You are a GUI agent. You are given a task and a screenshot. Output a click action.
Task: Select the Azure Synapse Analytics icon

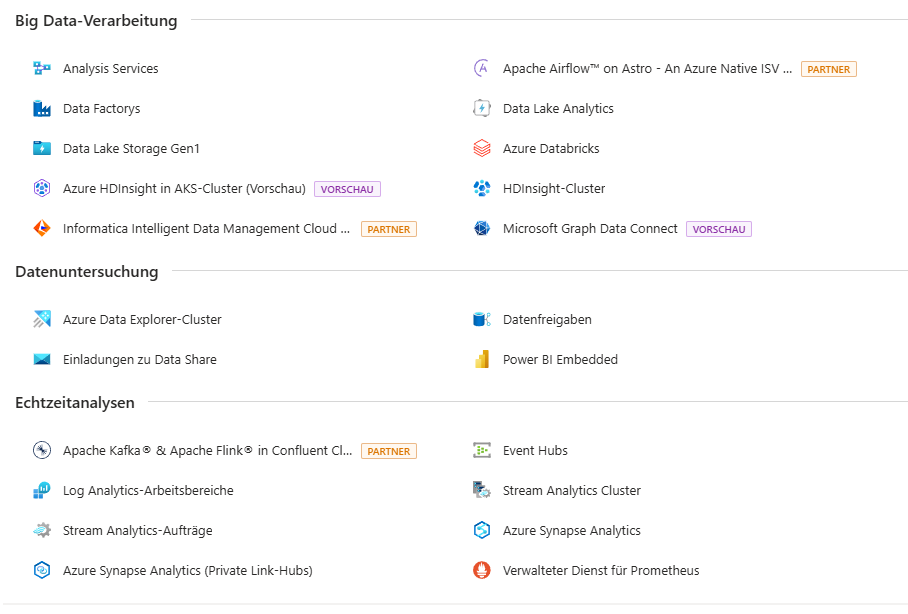(x=482, y=530)
